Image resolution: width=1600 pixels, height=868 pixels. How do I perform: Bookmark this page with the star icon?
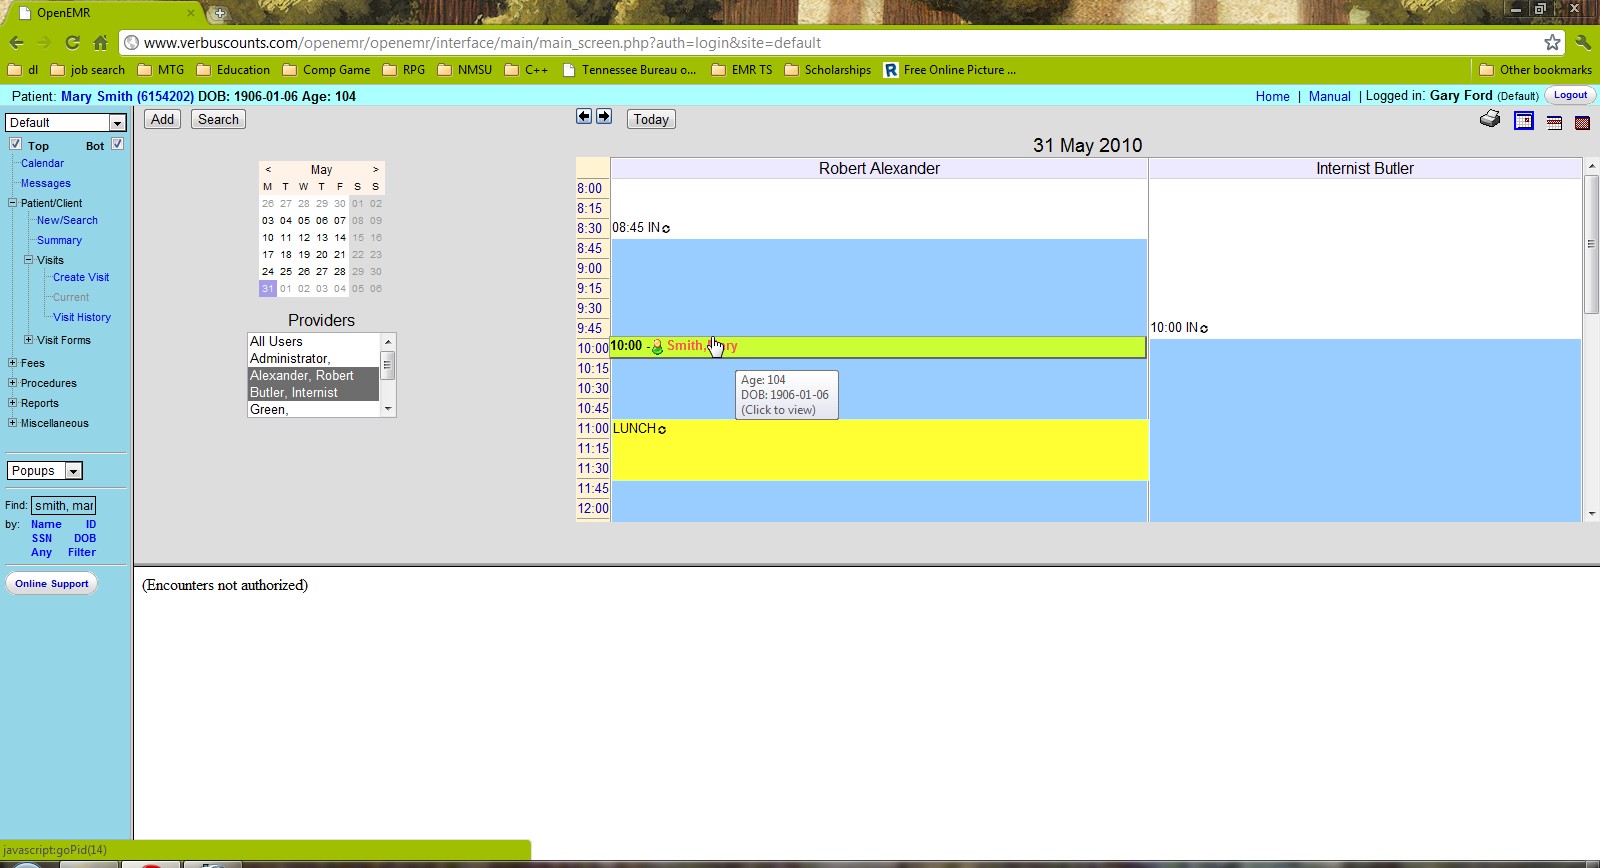click(x=1552, y=42)
